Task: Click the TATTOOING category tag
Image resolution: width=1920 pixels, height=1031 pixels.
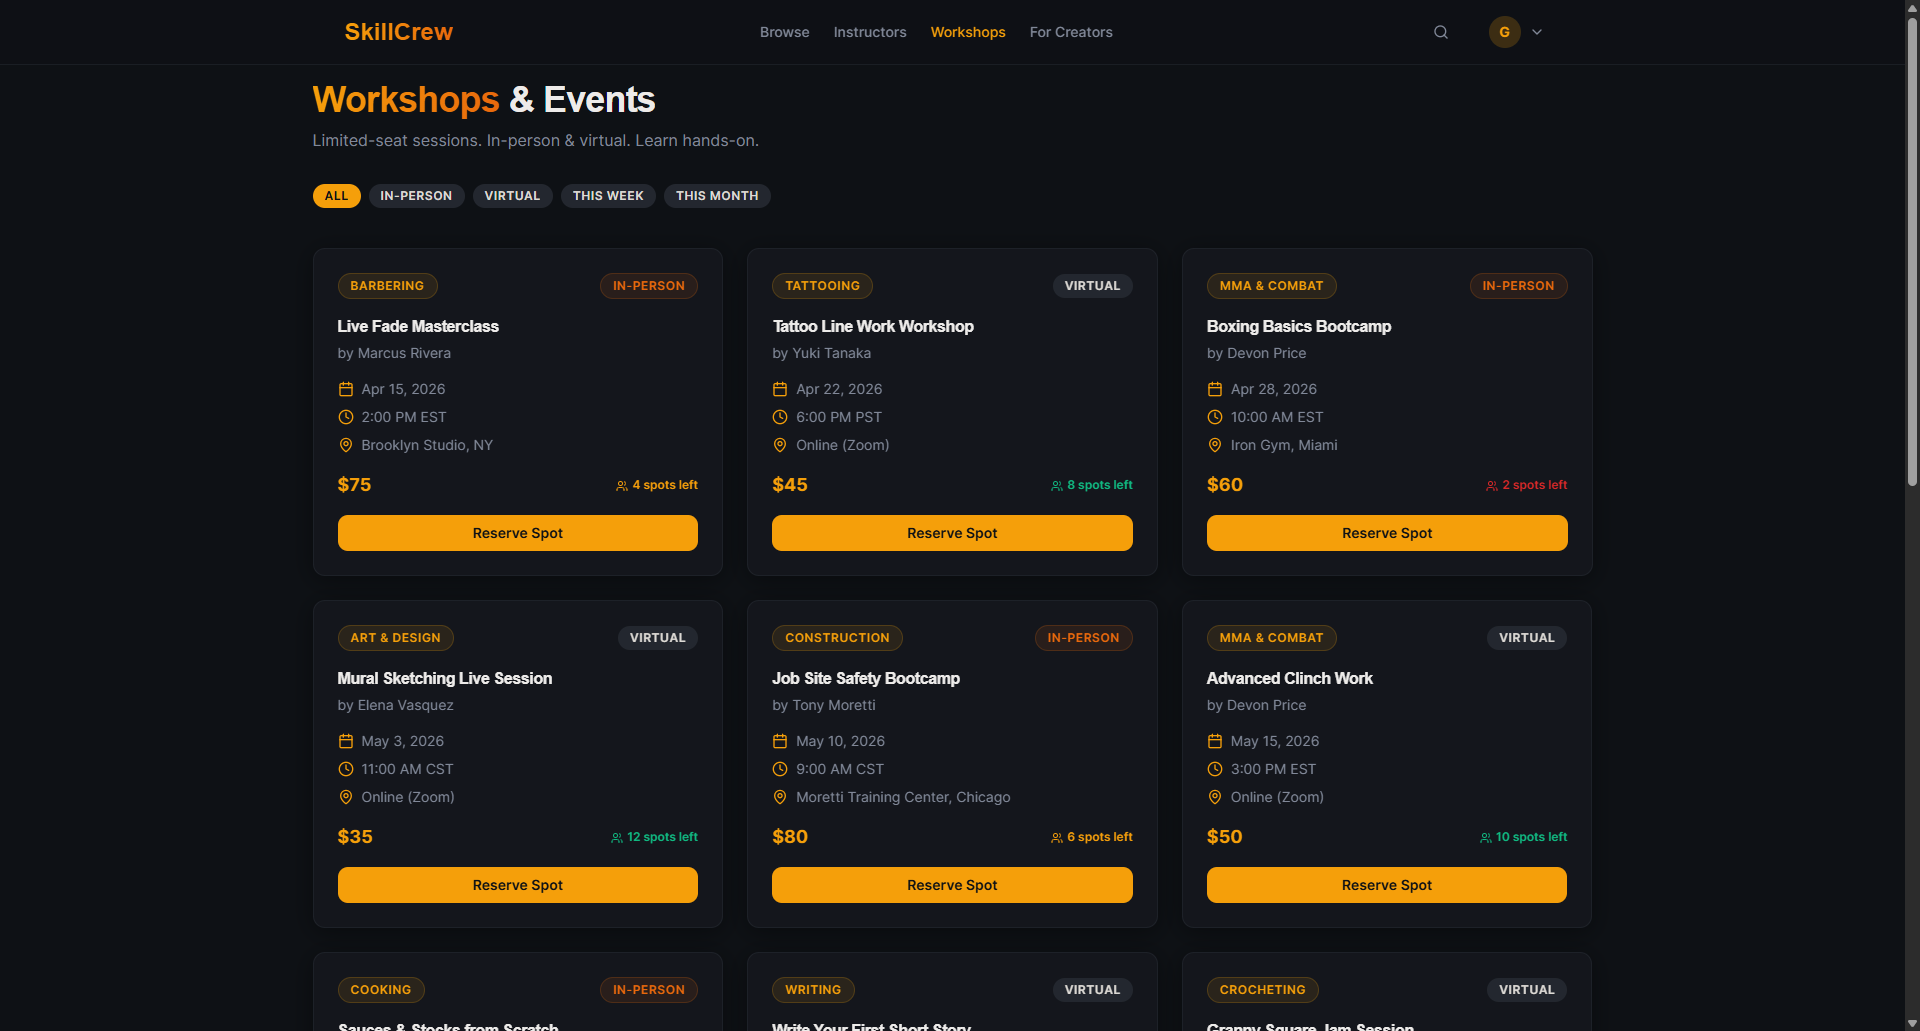Action: tap(822, 286)
